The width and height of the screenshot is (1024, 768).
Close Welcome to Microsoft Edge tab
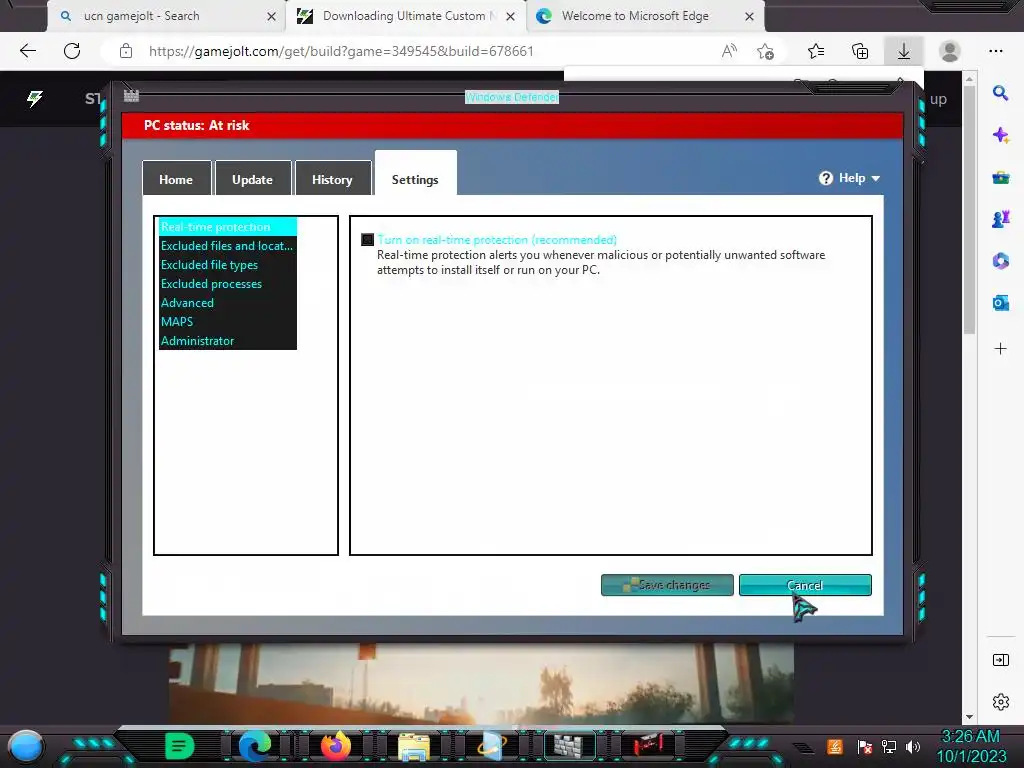[749, 16]
